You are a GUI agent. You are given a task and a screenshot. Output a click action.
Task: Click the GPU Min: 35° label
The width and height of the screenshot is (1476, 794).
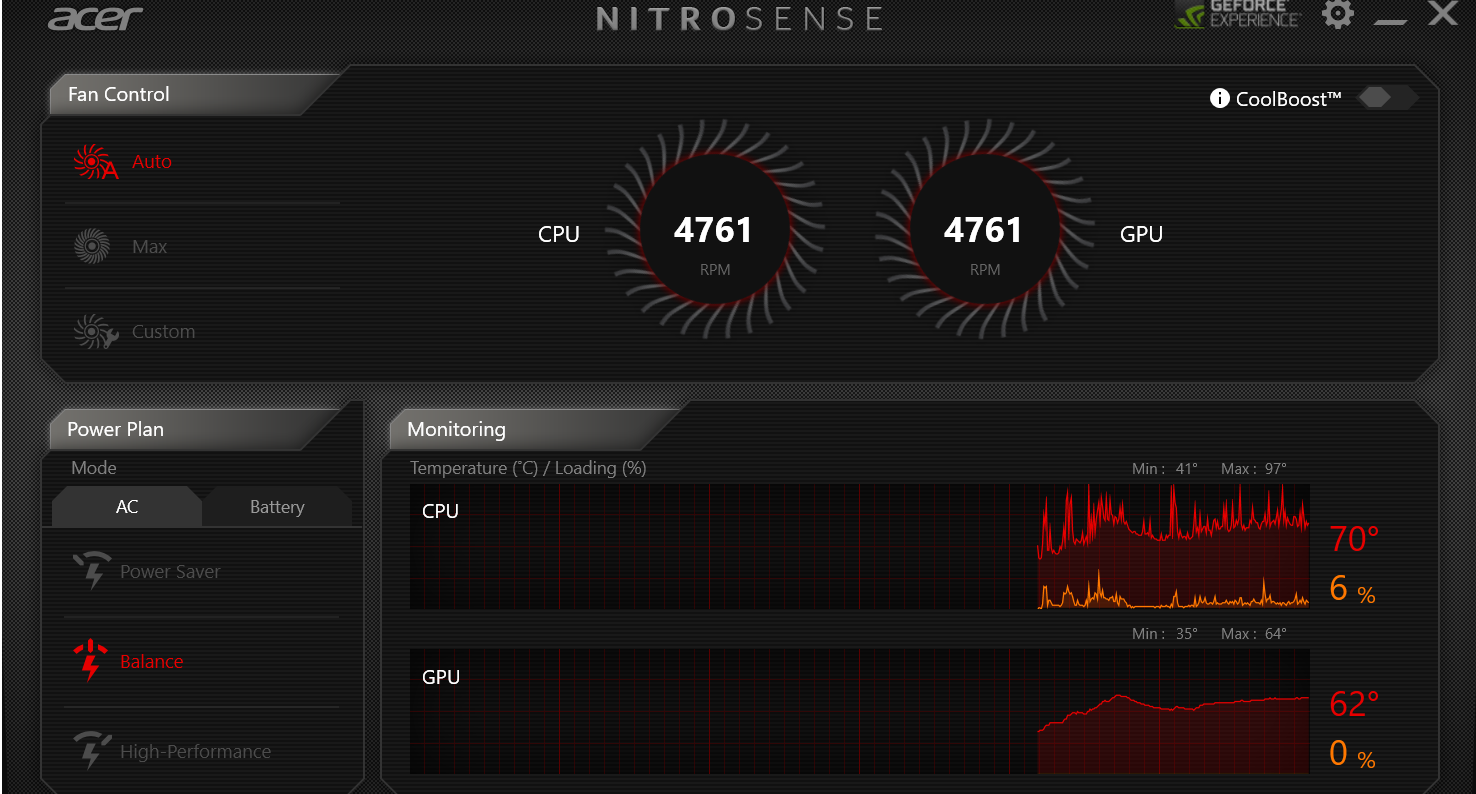coord(1165,633)
